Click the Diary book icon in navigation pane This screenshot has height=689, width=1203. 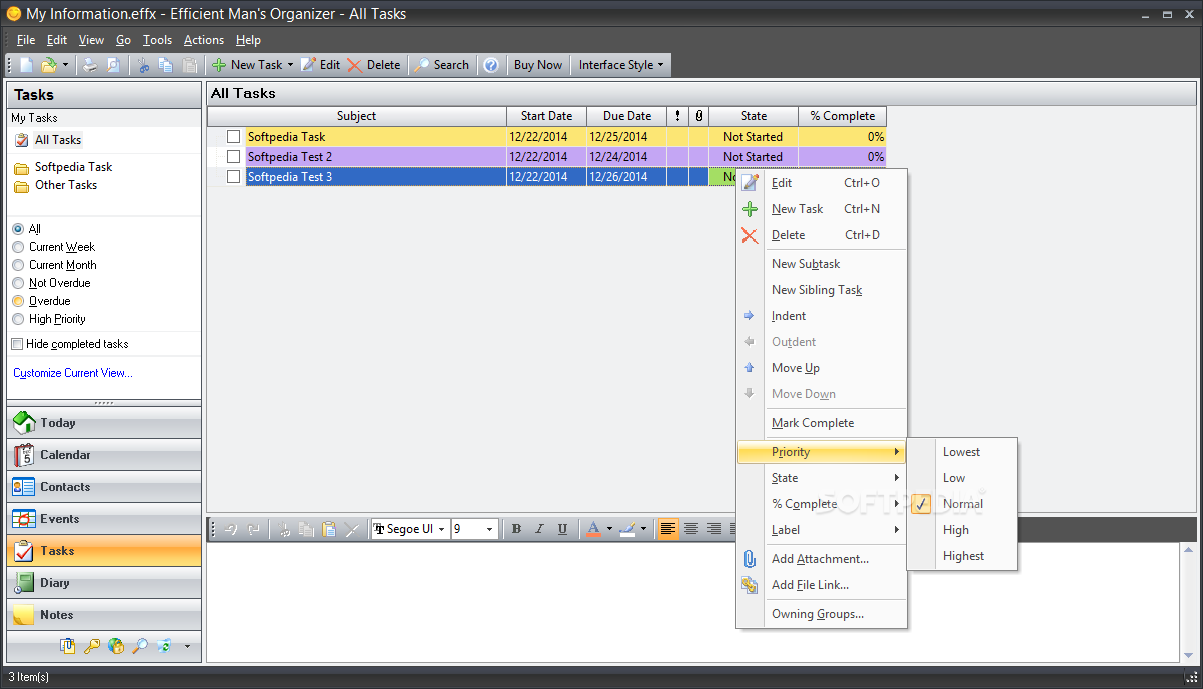(x=24, y=583)
